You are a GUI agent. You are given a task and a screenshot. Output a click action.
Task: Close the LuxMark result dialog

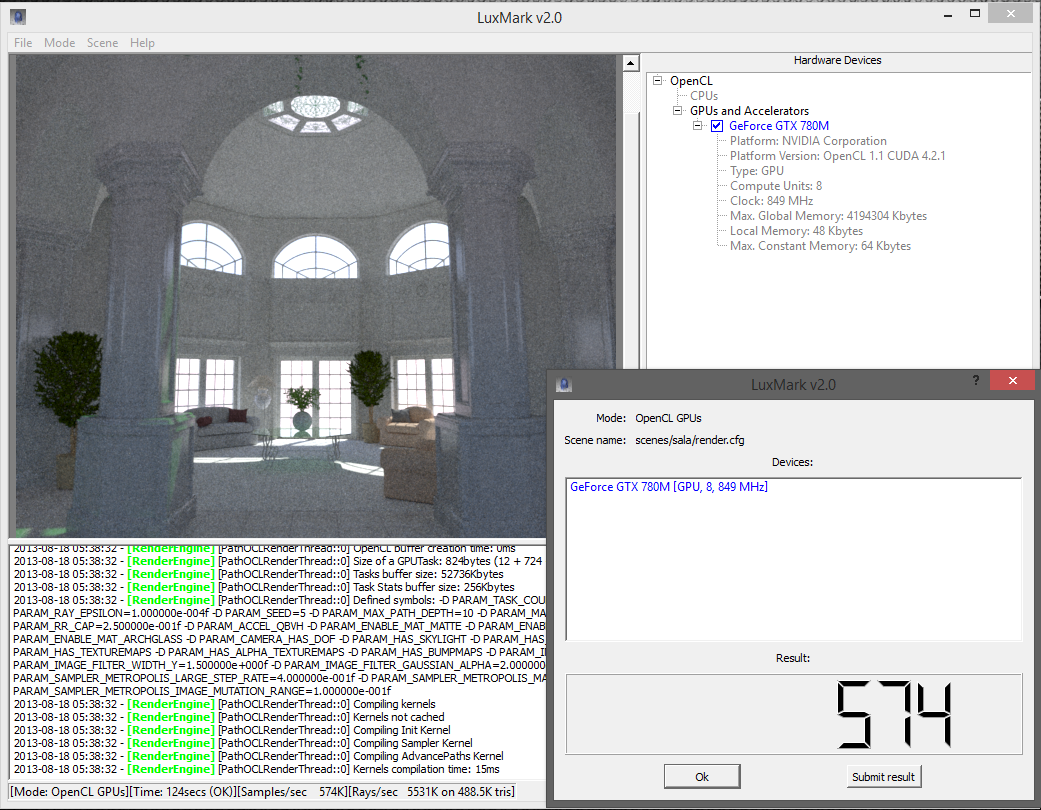(x=1012, y=380)
